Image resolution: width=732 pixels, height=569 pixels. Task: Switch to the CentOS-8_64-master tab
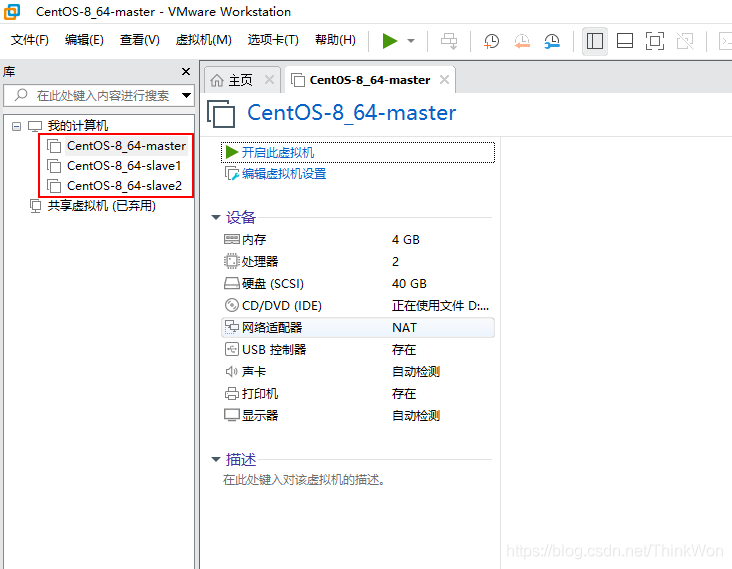coord(369,80)
